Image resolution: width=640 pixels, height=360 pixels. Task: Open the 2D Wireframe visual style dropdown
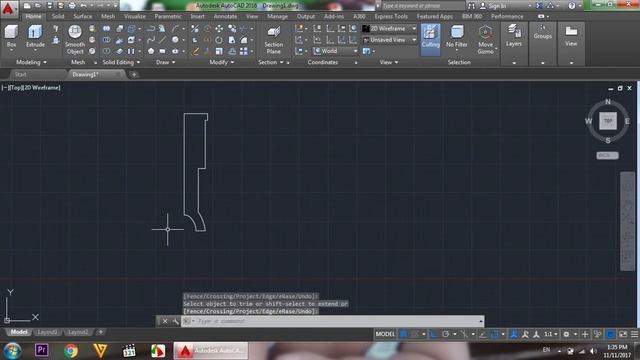click(390, 29)
